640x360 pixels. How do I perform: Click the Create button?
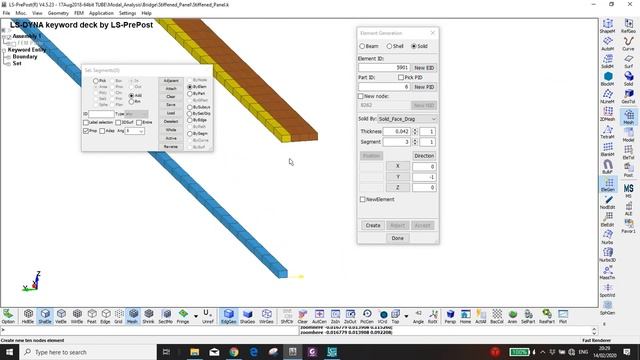tap(373, 225)
